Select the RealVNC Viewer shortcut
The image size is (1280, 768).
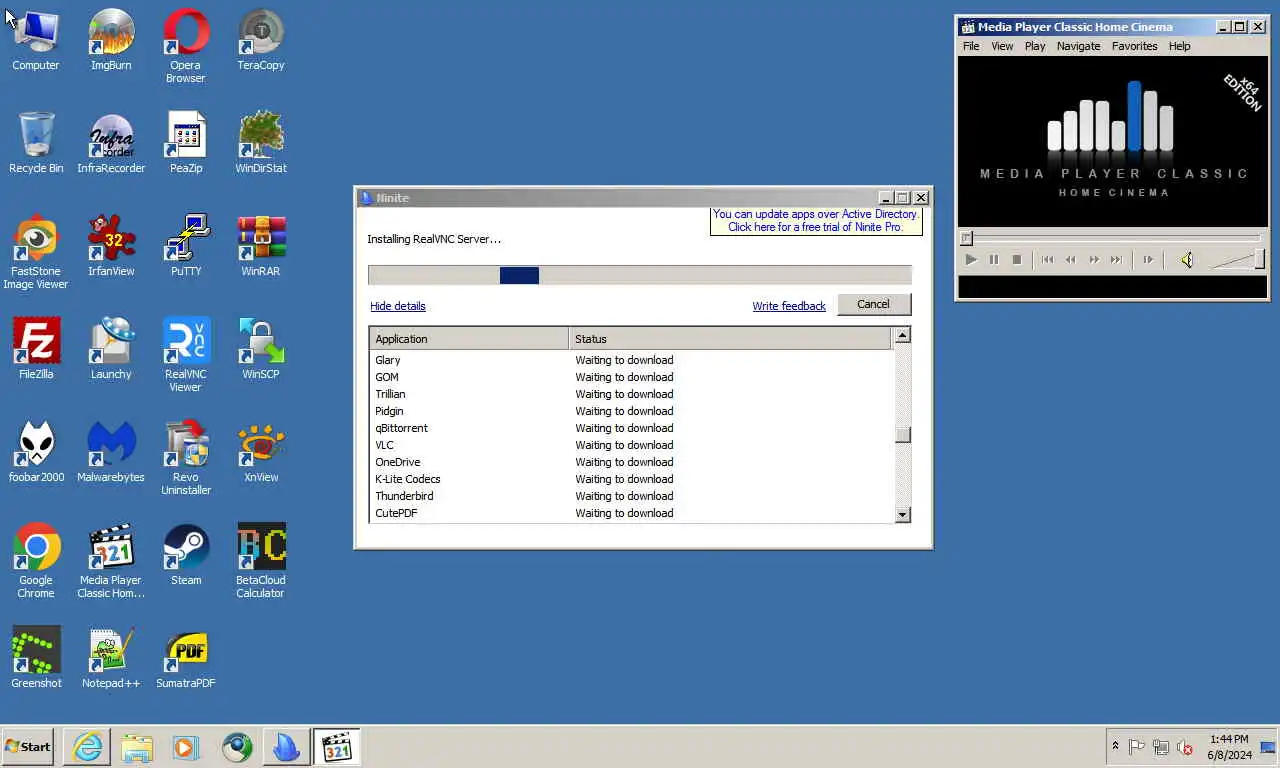[x=186, y=355]
